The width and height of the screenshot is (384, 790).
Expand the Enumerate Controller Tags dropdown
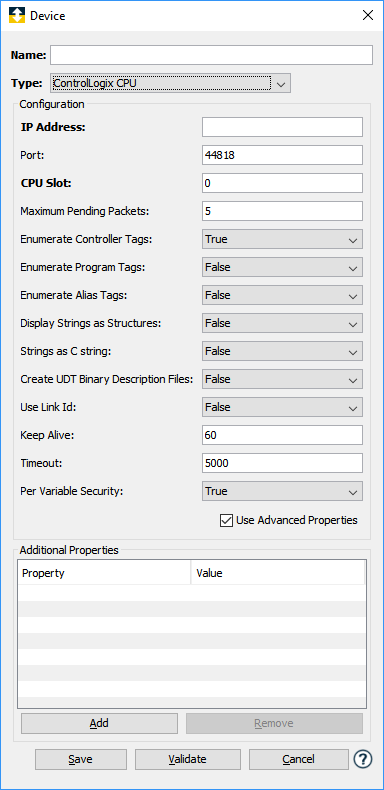282,239
